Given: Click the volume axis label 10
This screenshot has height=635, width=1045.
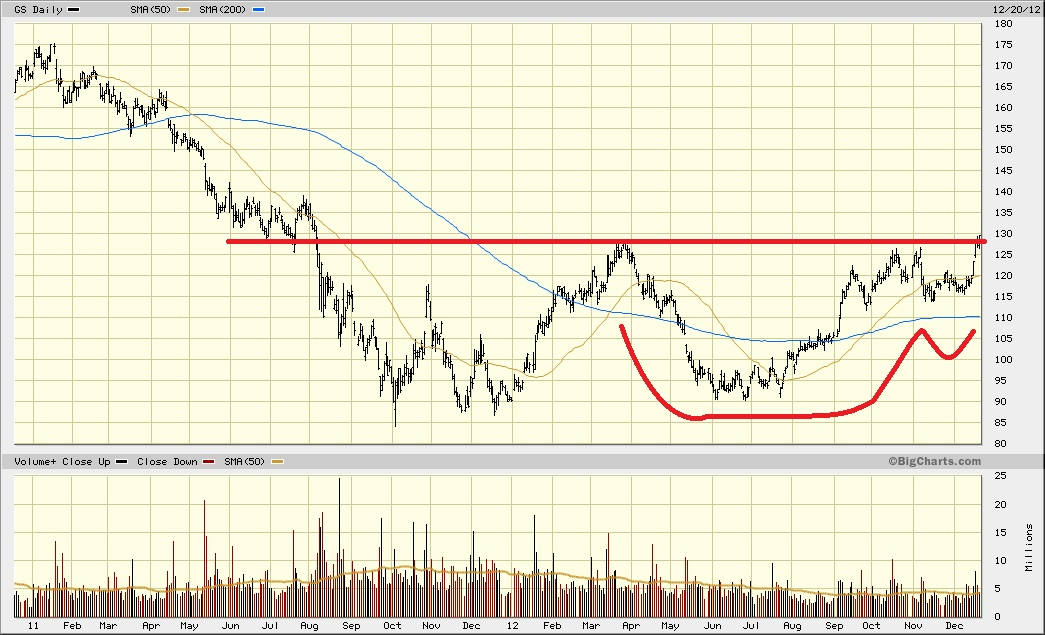Looking at the screenshot, I should tap(1000, 560).
